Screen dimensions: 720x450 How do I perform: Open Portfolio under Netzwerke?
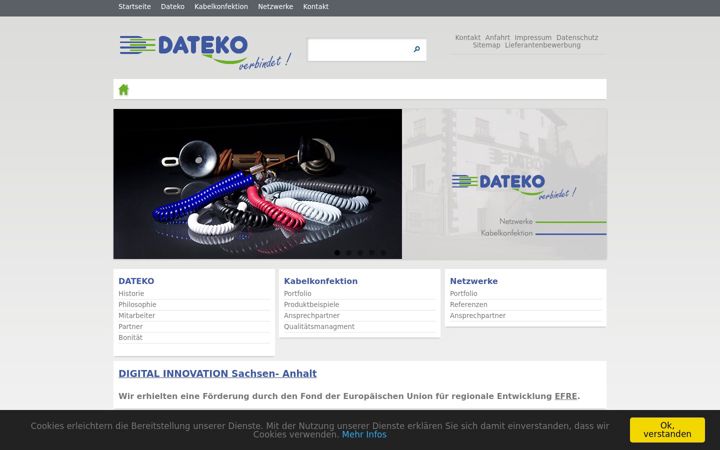coord(463,293)
